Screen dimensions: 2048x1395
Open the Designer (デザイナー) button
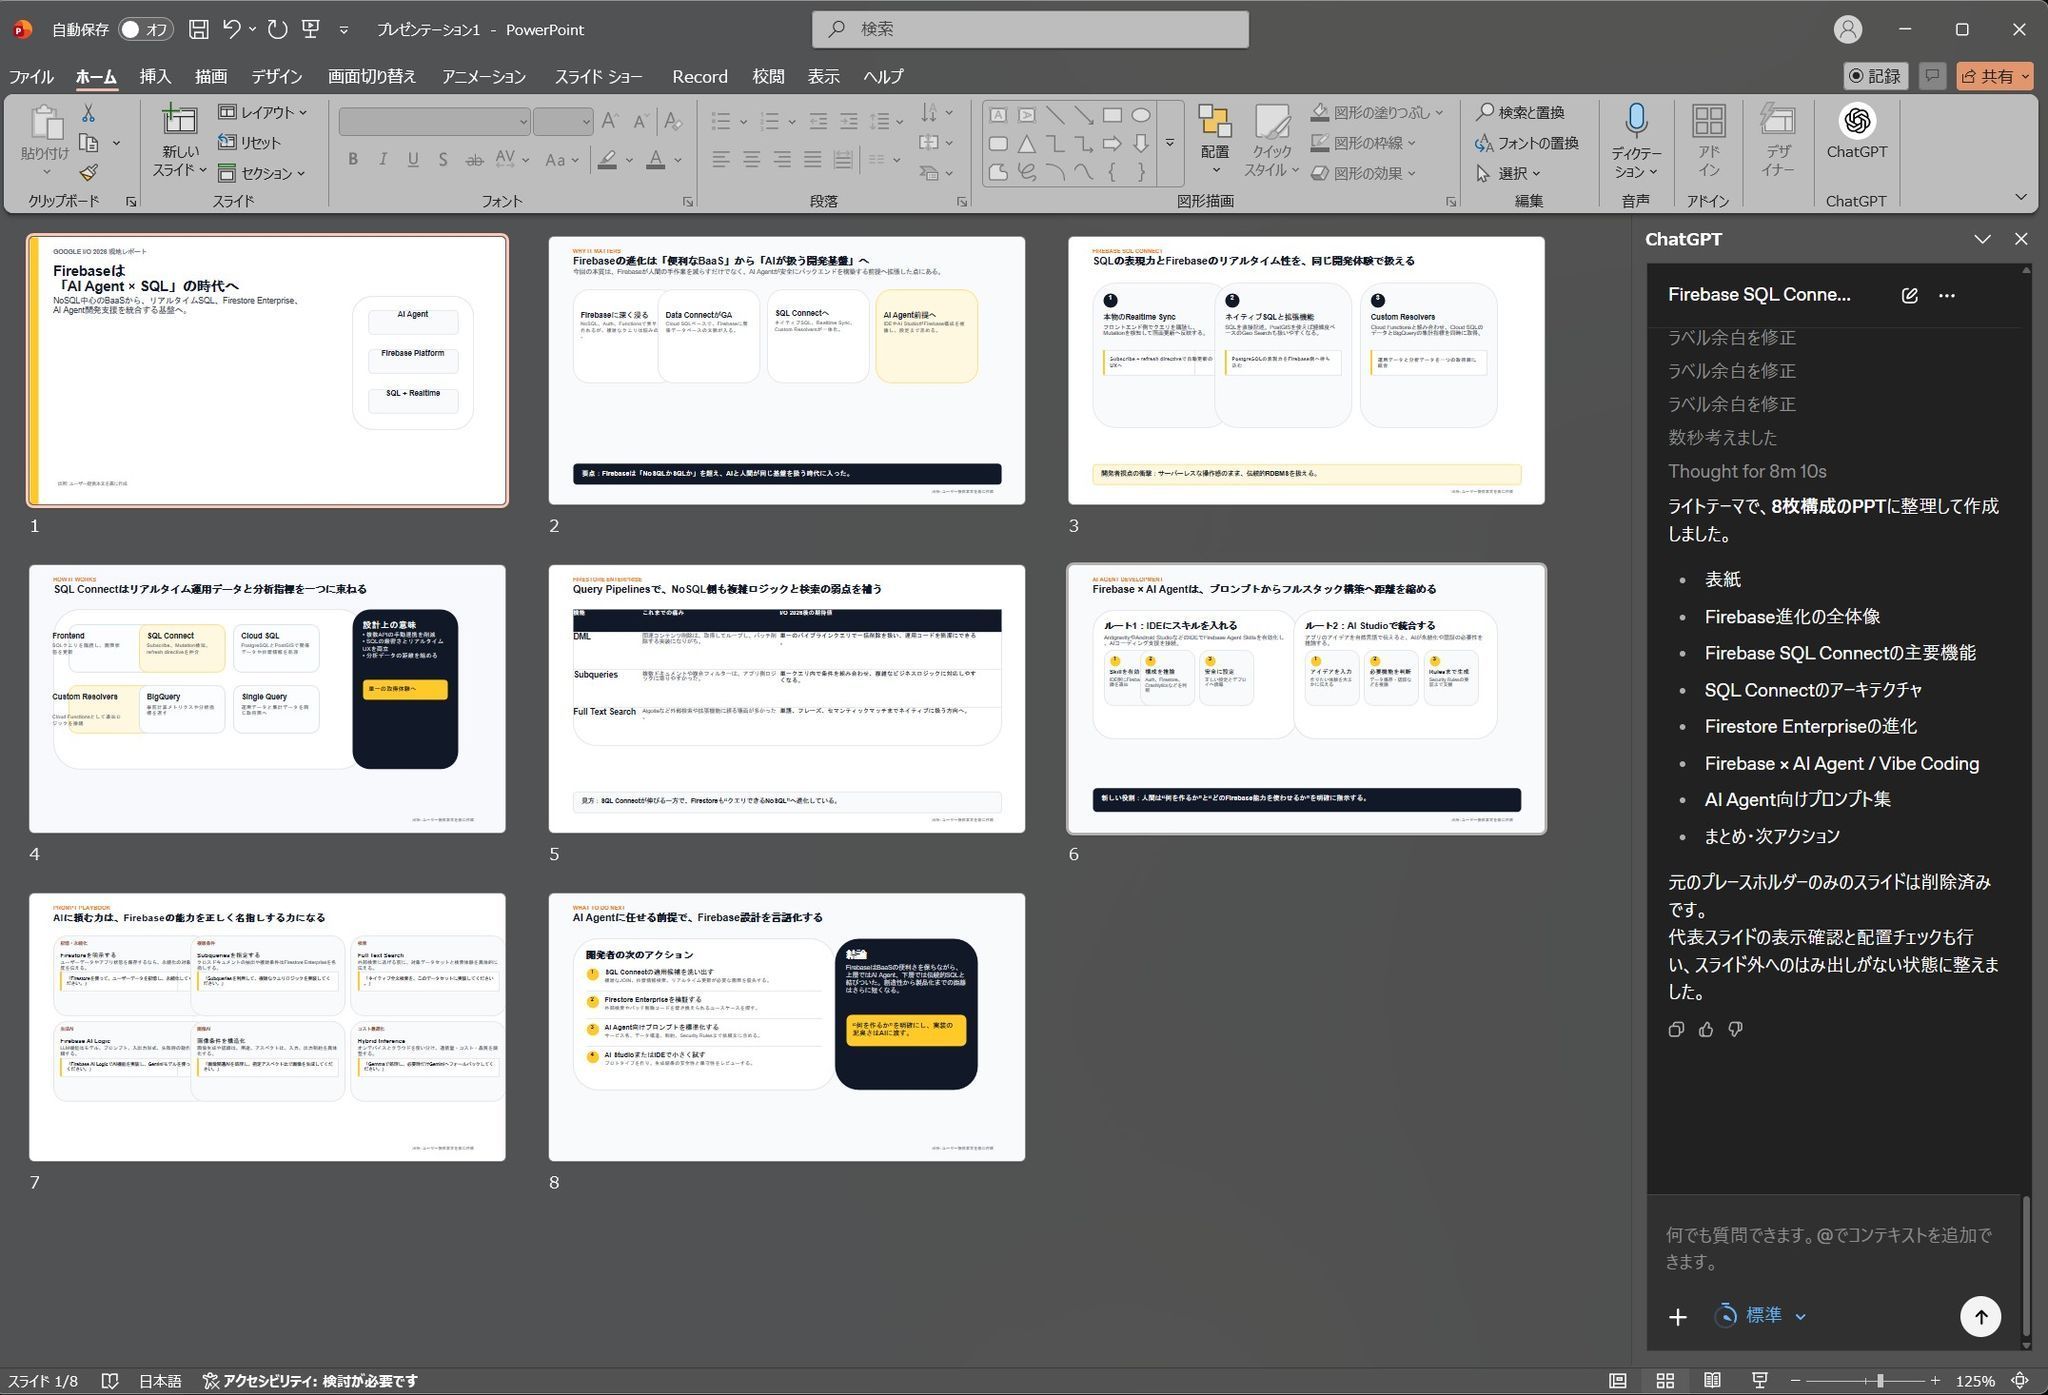[x=1777, y=140]
